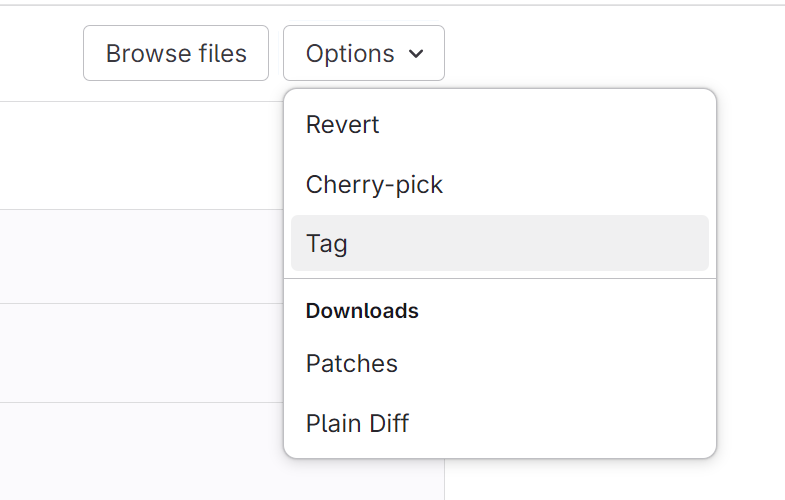Download the commit as Patches
This screenshot has width=785, height=500.
352,363
